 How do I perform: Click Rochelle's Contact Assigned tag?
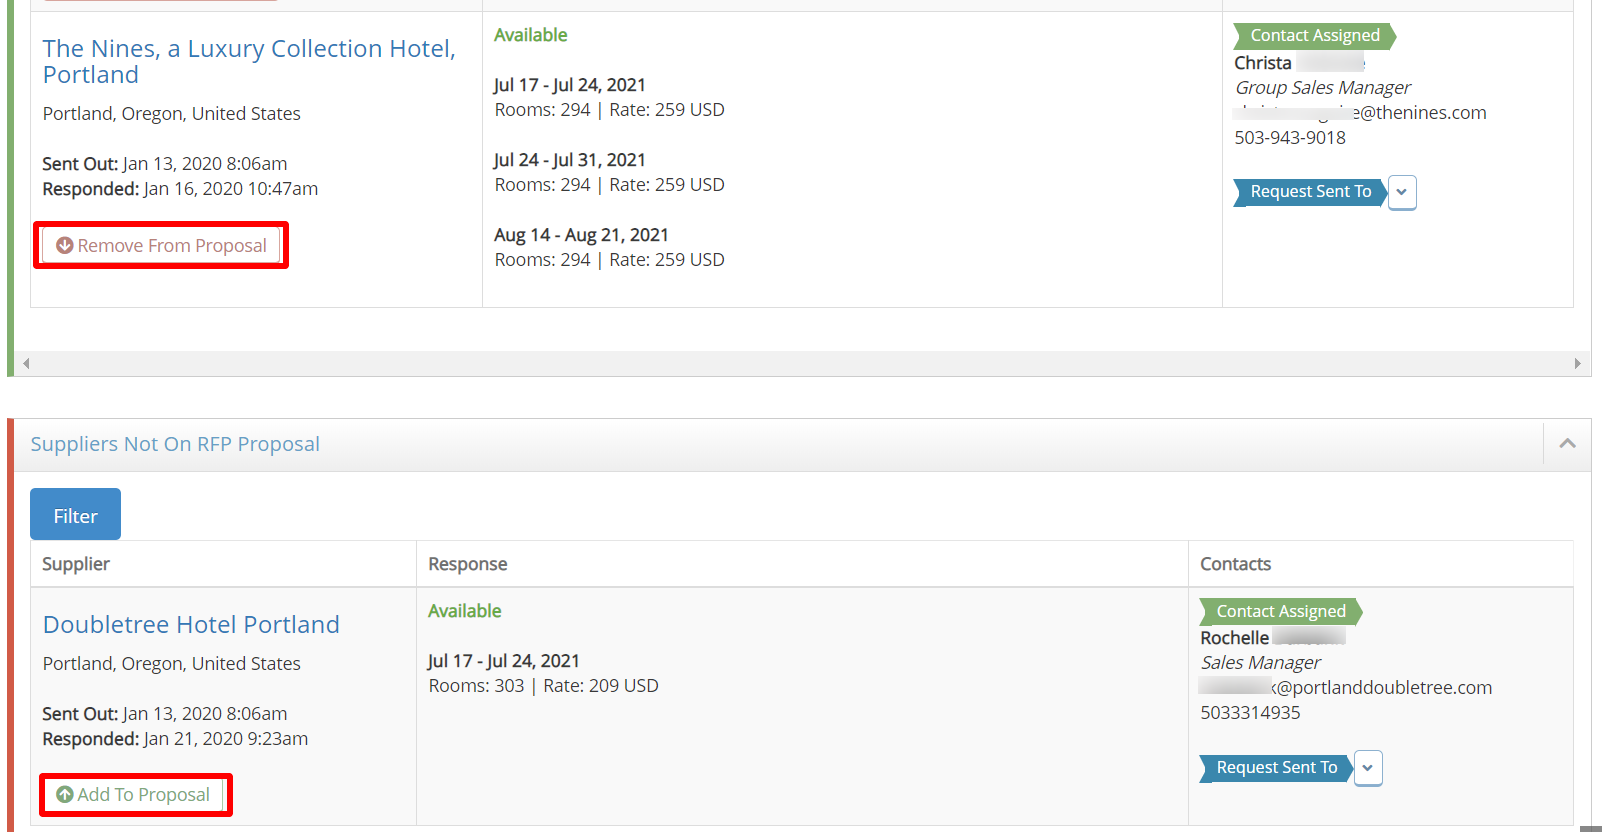[x=1280, y=612]
